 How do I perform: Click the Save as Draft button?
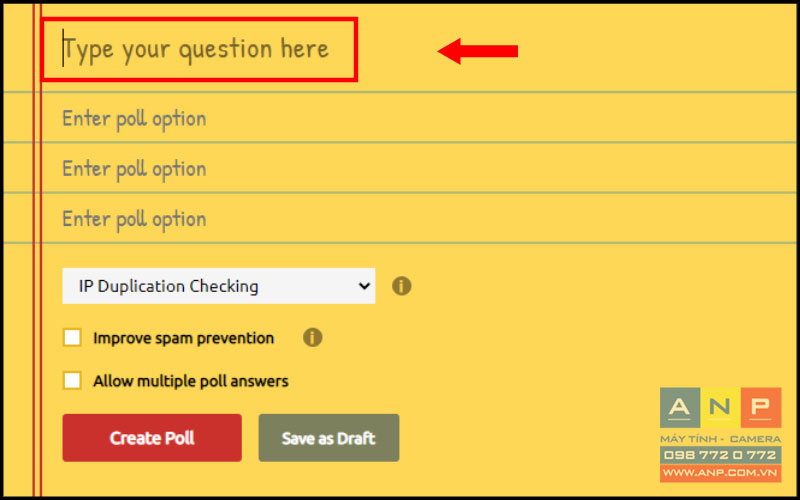click(x=329, y=438)
